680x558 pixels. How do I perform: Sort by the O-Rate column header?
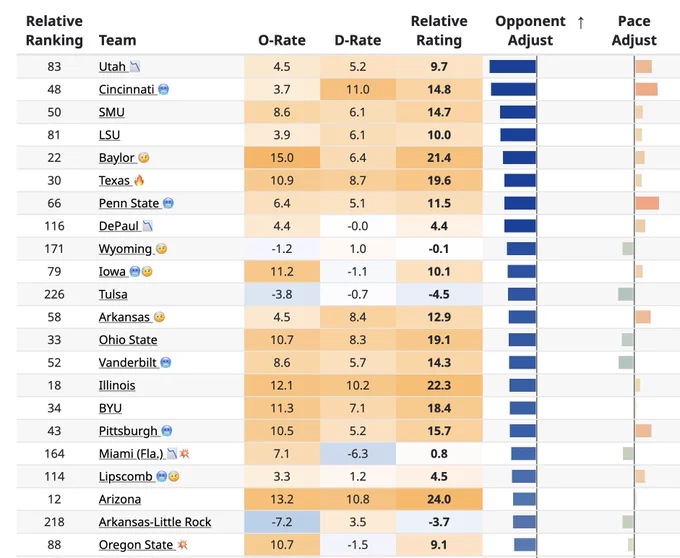(x=282, y=40)
